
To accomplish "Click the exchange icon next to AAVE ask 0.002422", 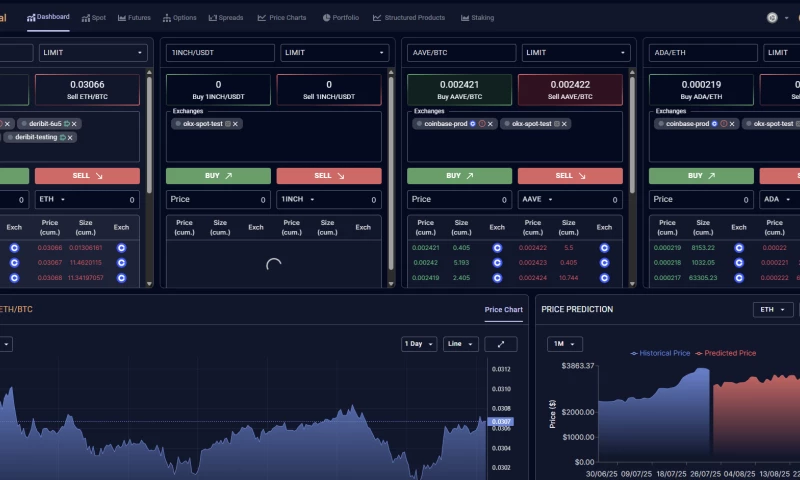I will point(604,248).
